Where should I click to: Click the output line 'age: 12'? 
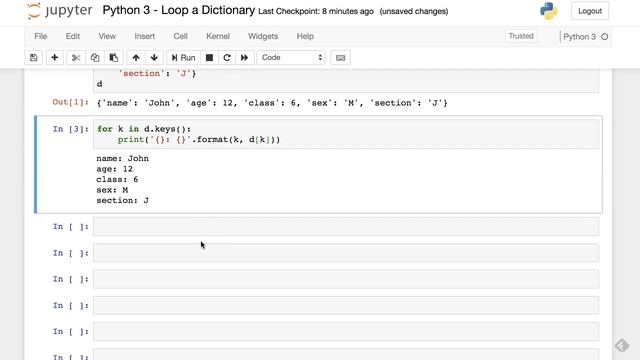[x=115, y=169]
